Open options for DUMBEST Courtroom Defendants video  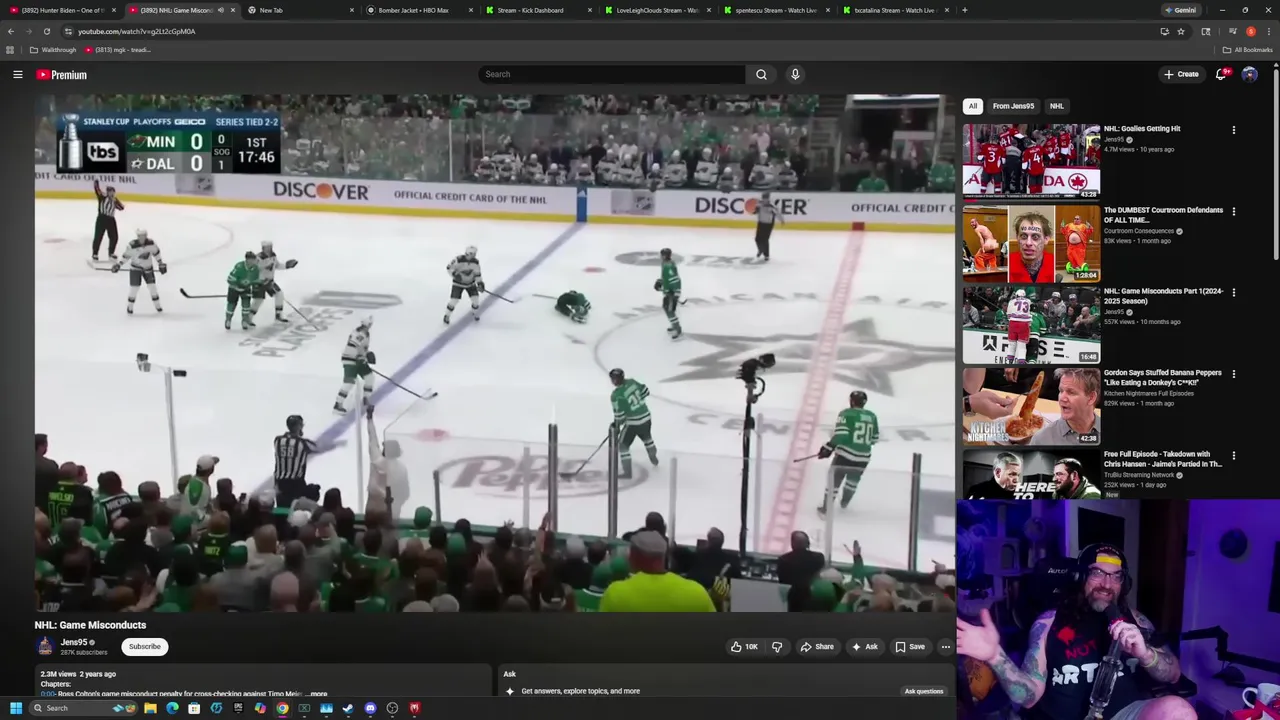pos(1233,212)
